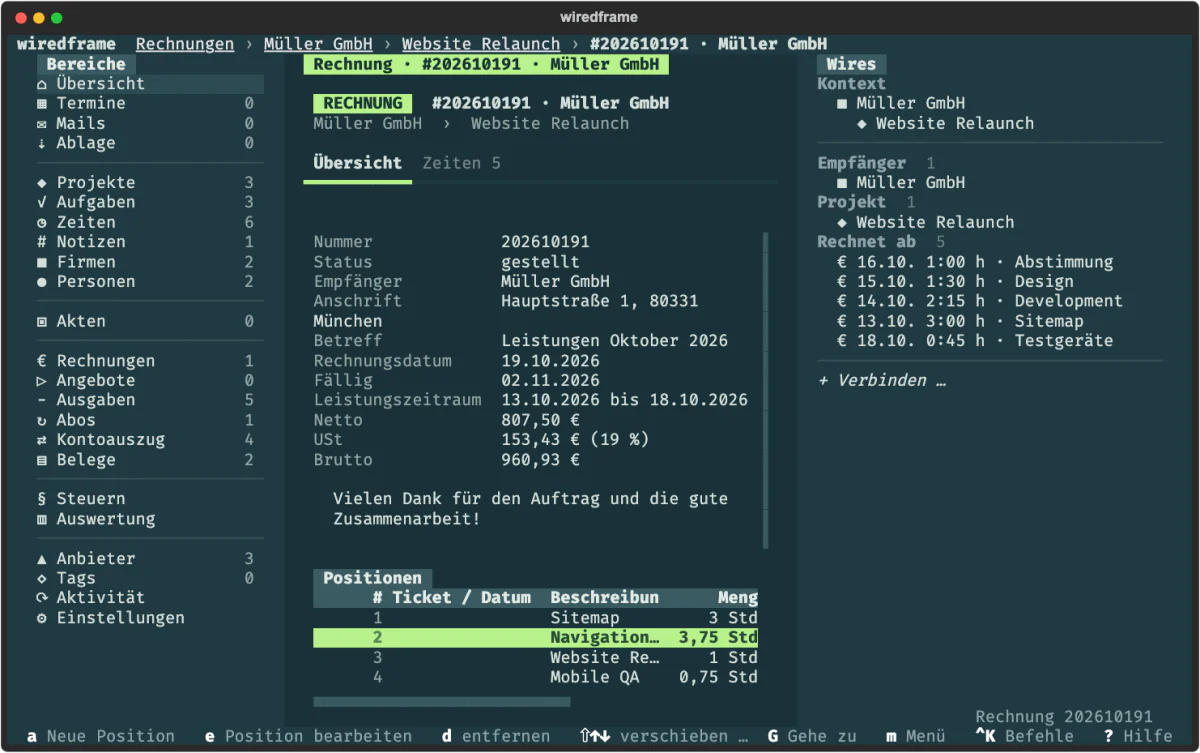Click the Abos refresh icon
1200x753 pixels.
click(x=42, y=421)
